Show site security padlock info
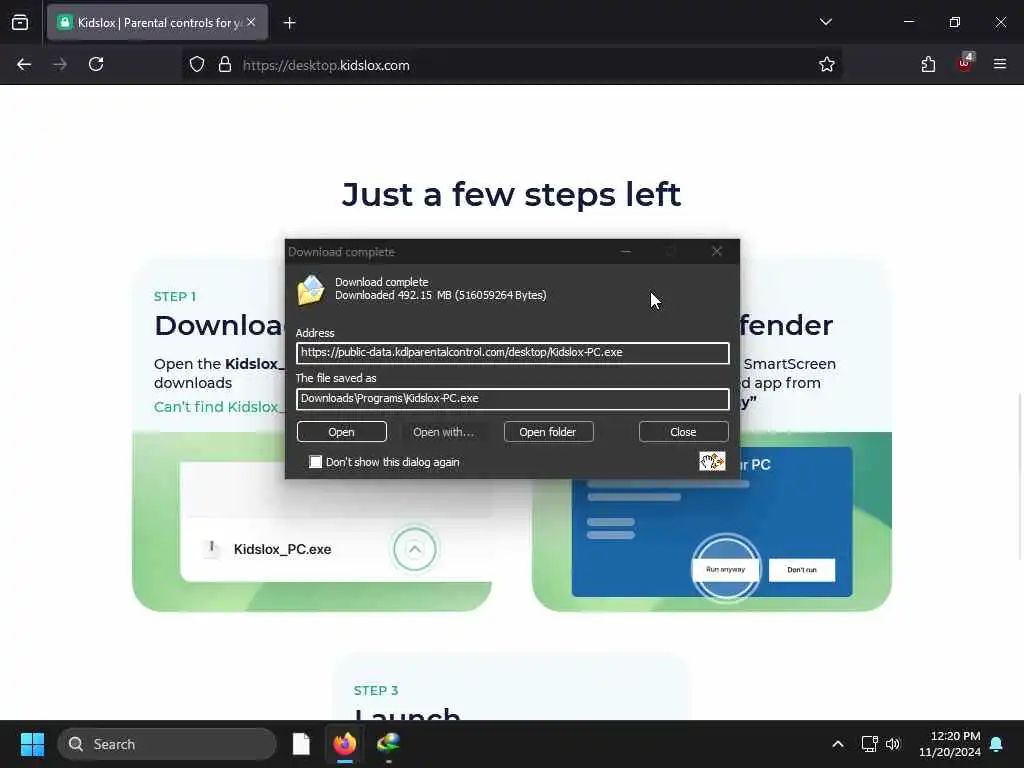Image resolution: width=1024 pixels, height=768 pixels. [225, 65]
